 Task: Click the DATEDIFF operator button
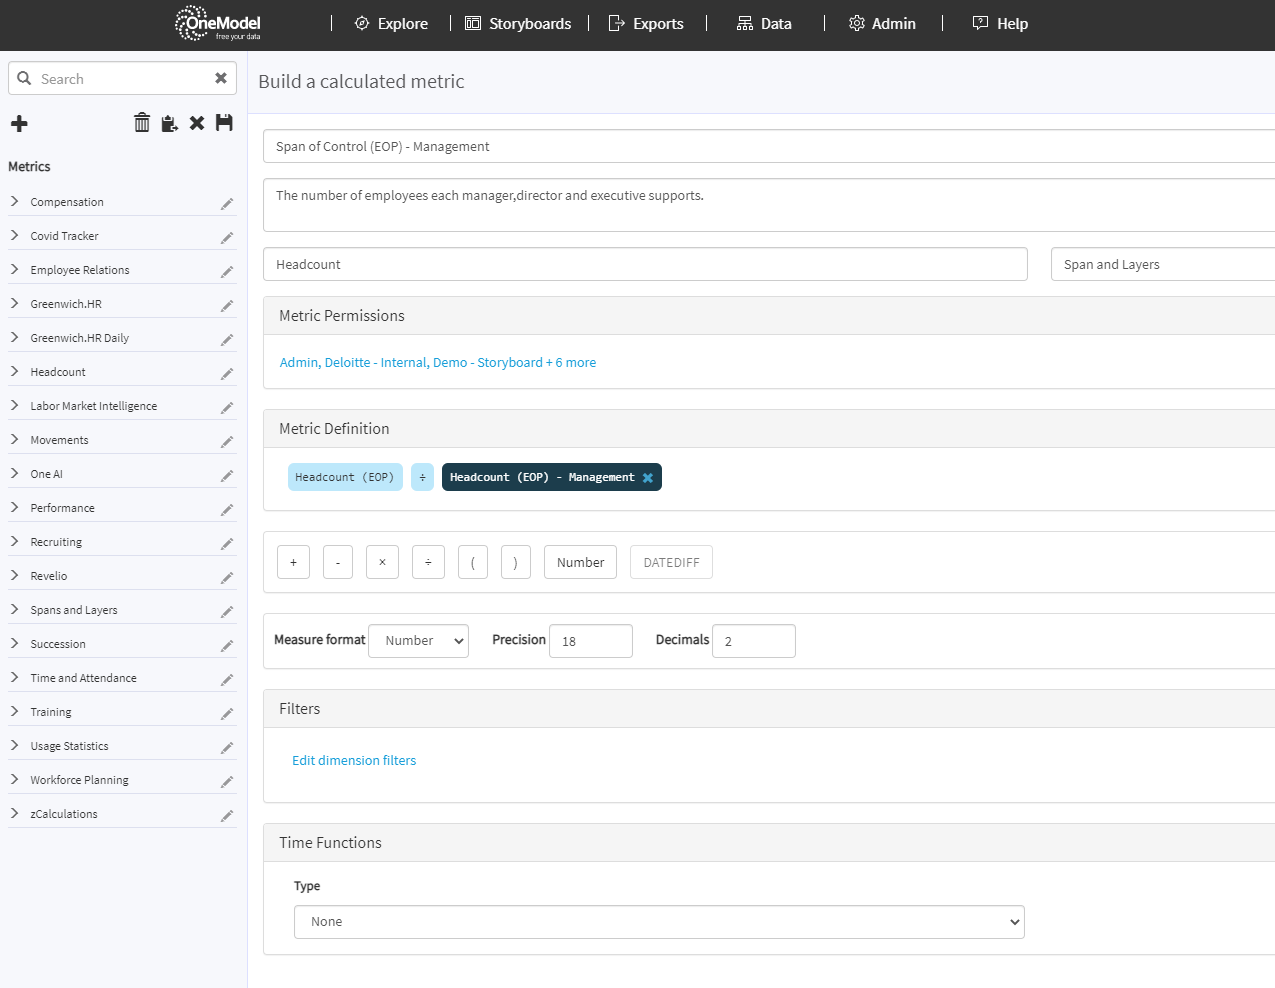[x=671, y=563]
